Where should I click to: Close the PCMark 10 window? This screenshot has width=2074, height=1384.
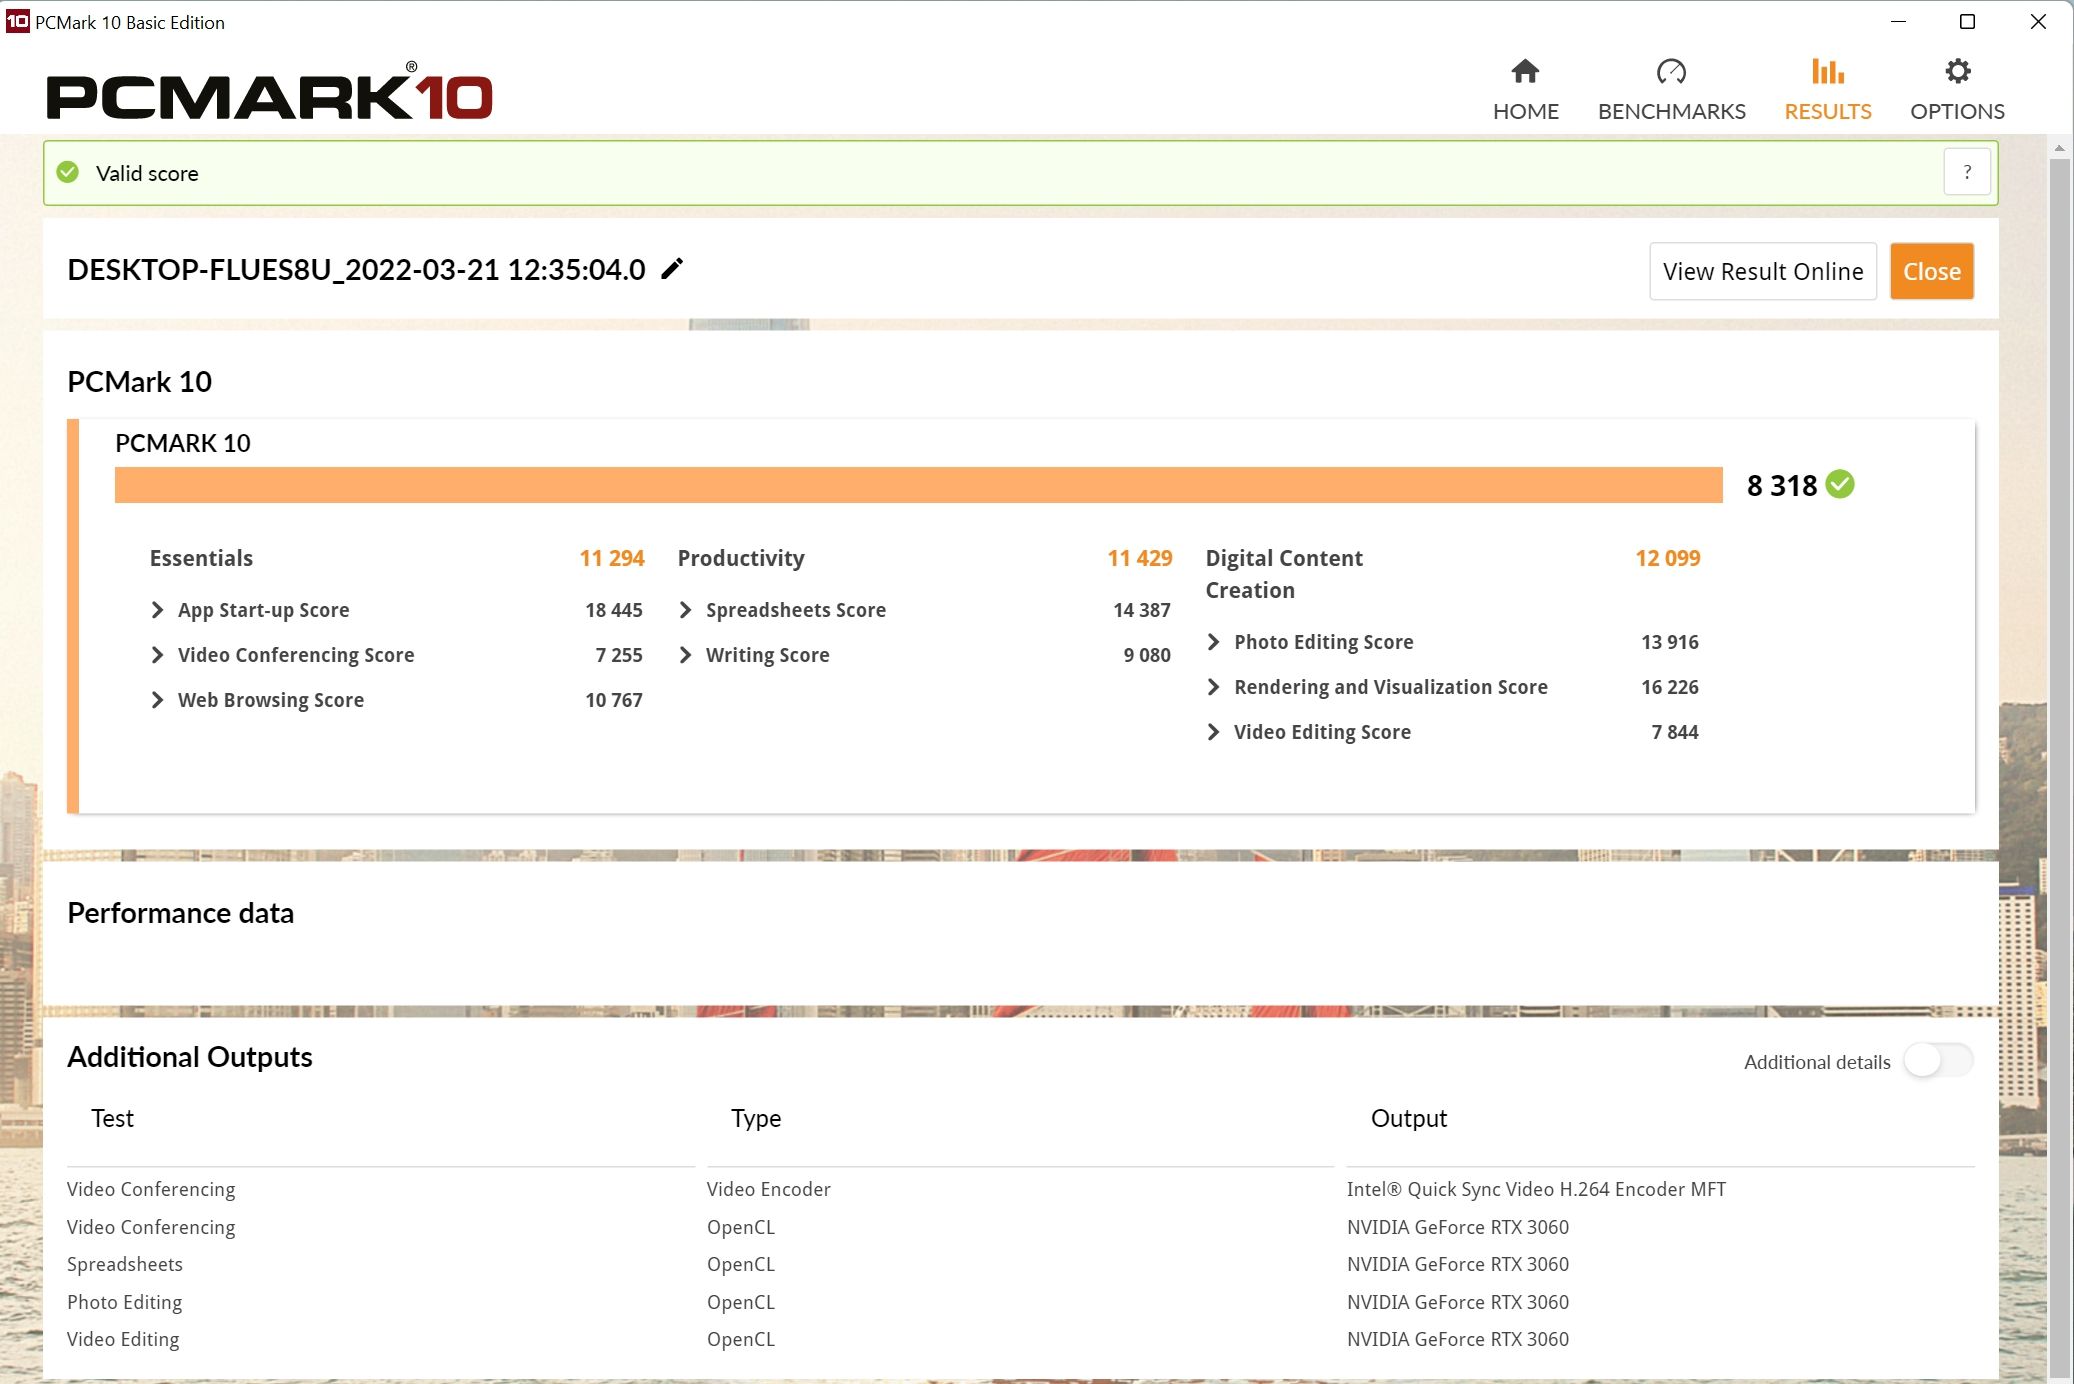coord(2038,22)
